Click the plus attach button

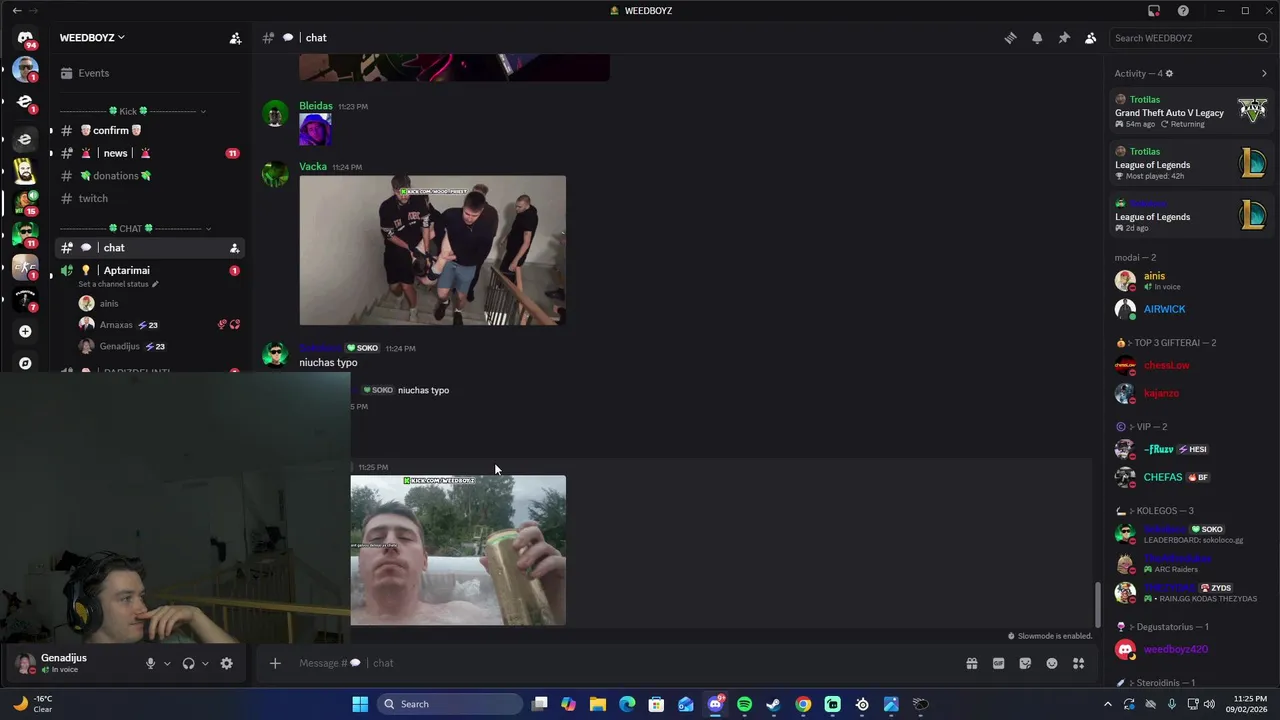275,663
